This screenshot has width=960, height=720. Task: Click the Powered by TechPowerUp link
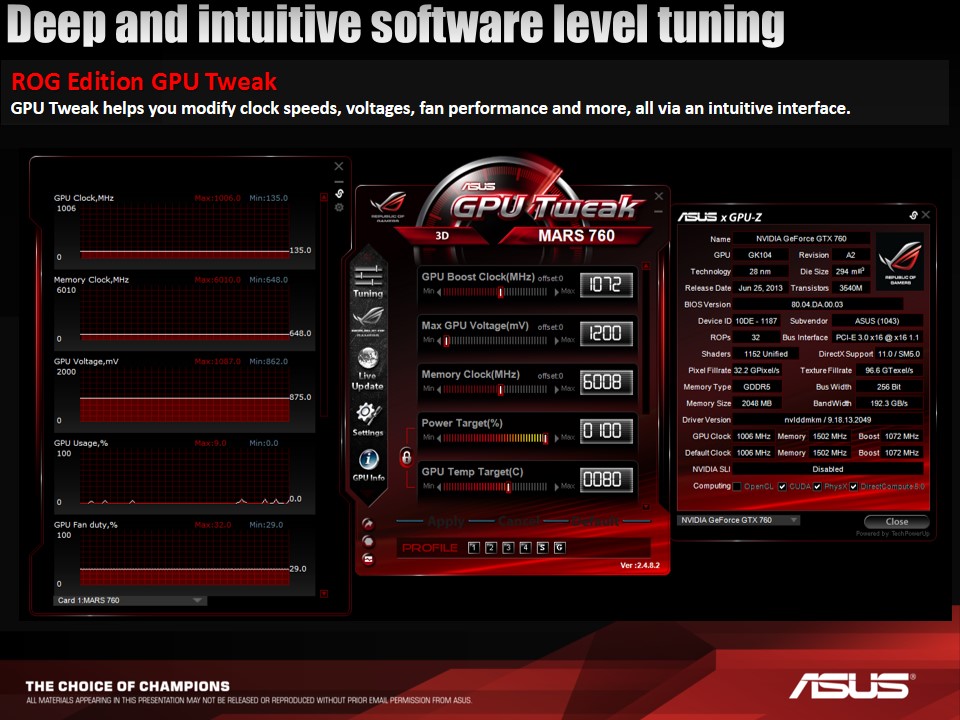point(893,534)
